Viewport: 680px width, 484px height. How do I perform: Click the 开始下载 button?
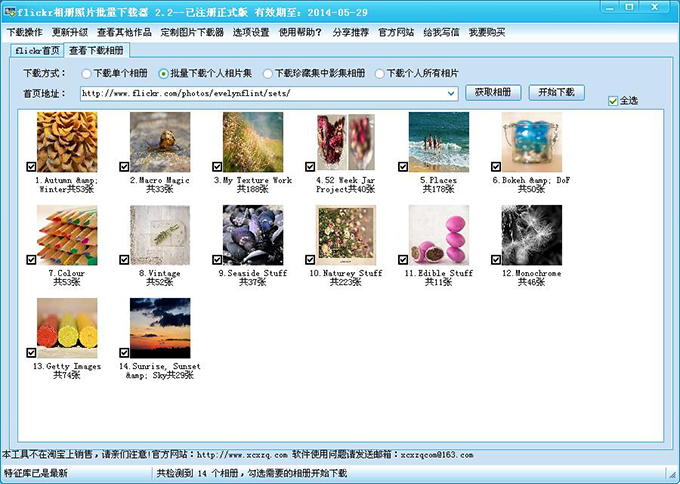(x=556, y=92)
